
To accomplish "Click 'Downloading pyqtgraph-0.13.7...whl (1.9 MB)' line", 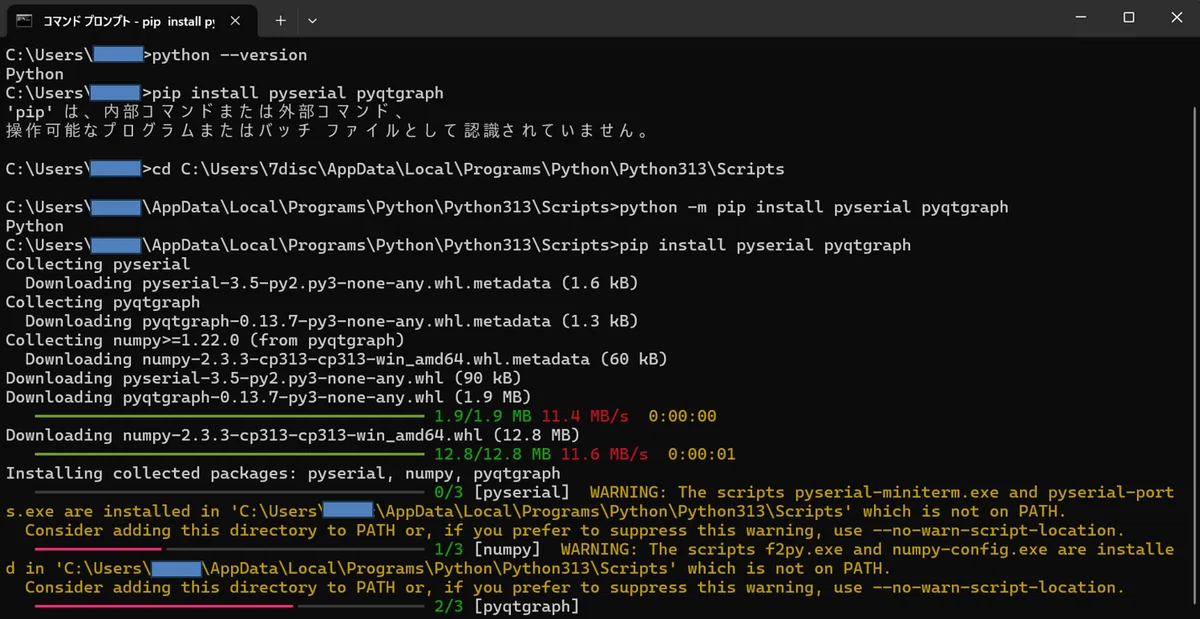I will pos(268,397).
